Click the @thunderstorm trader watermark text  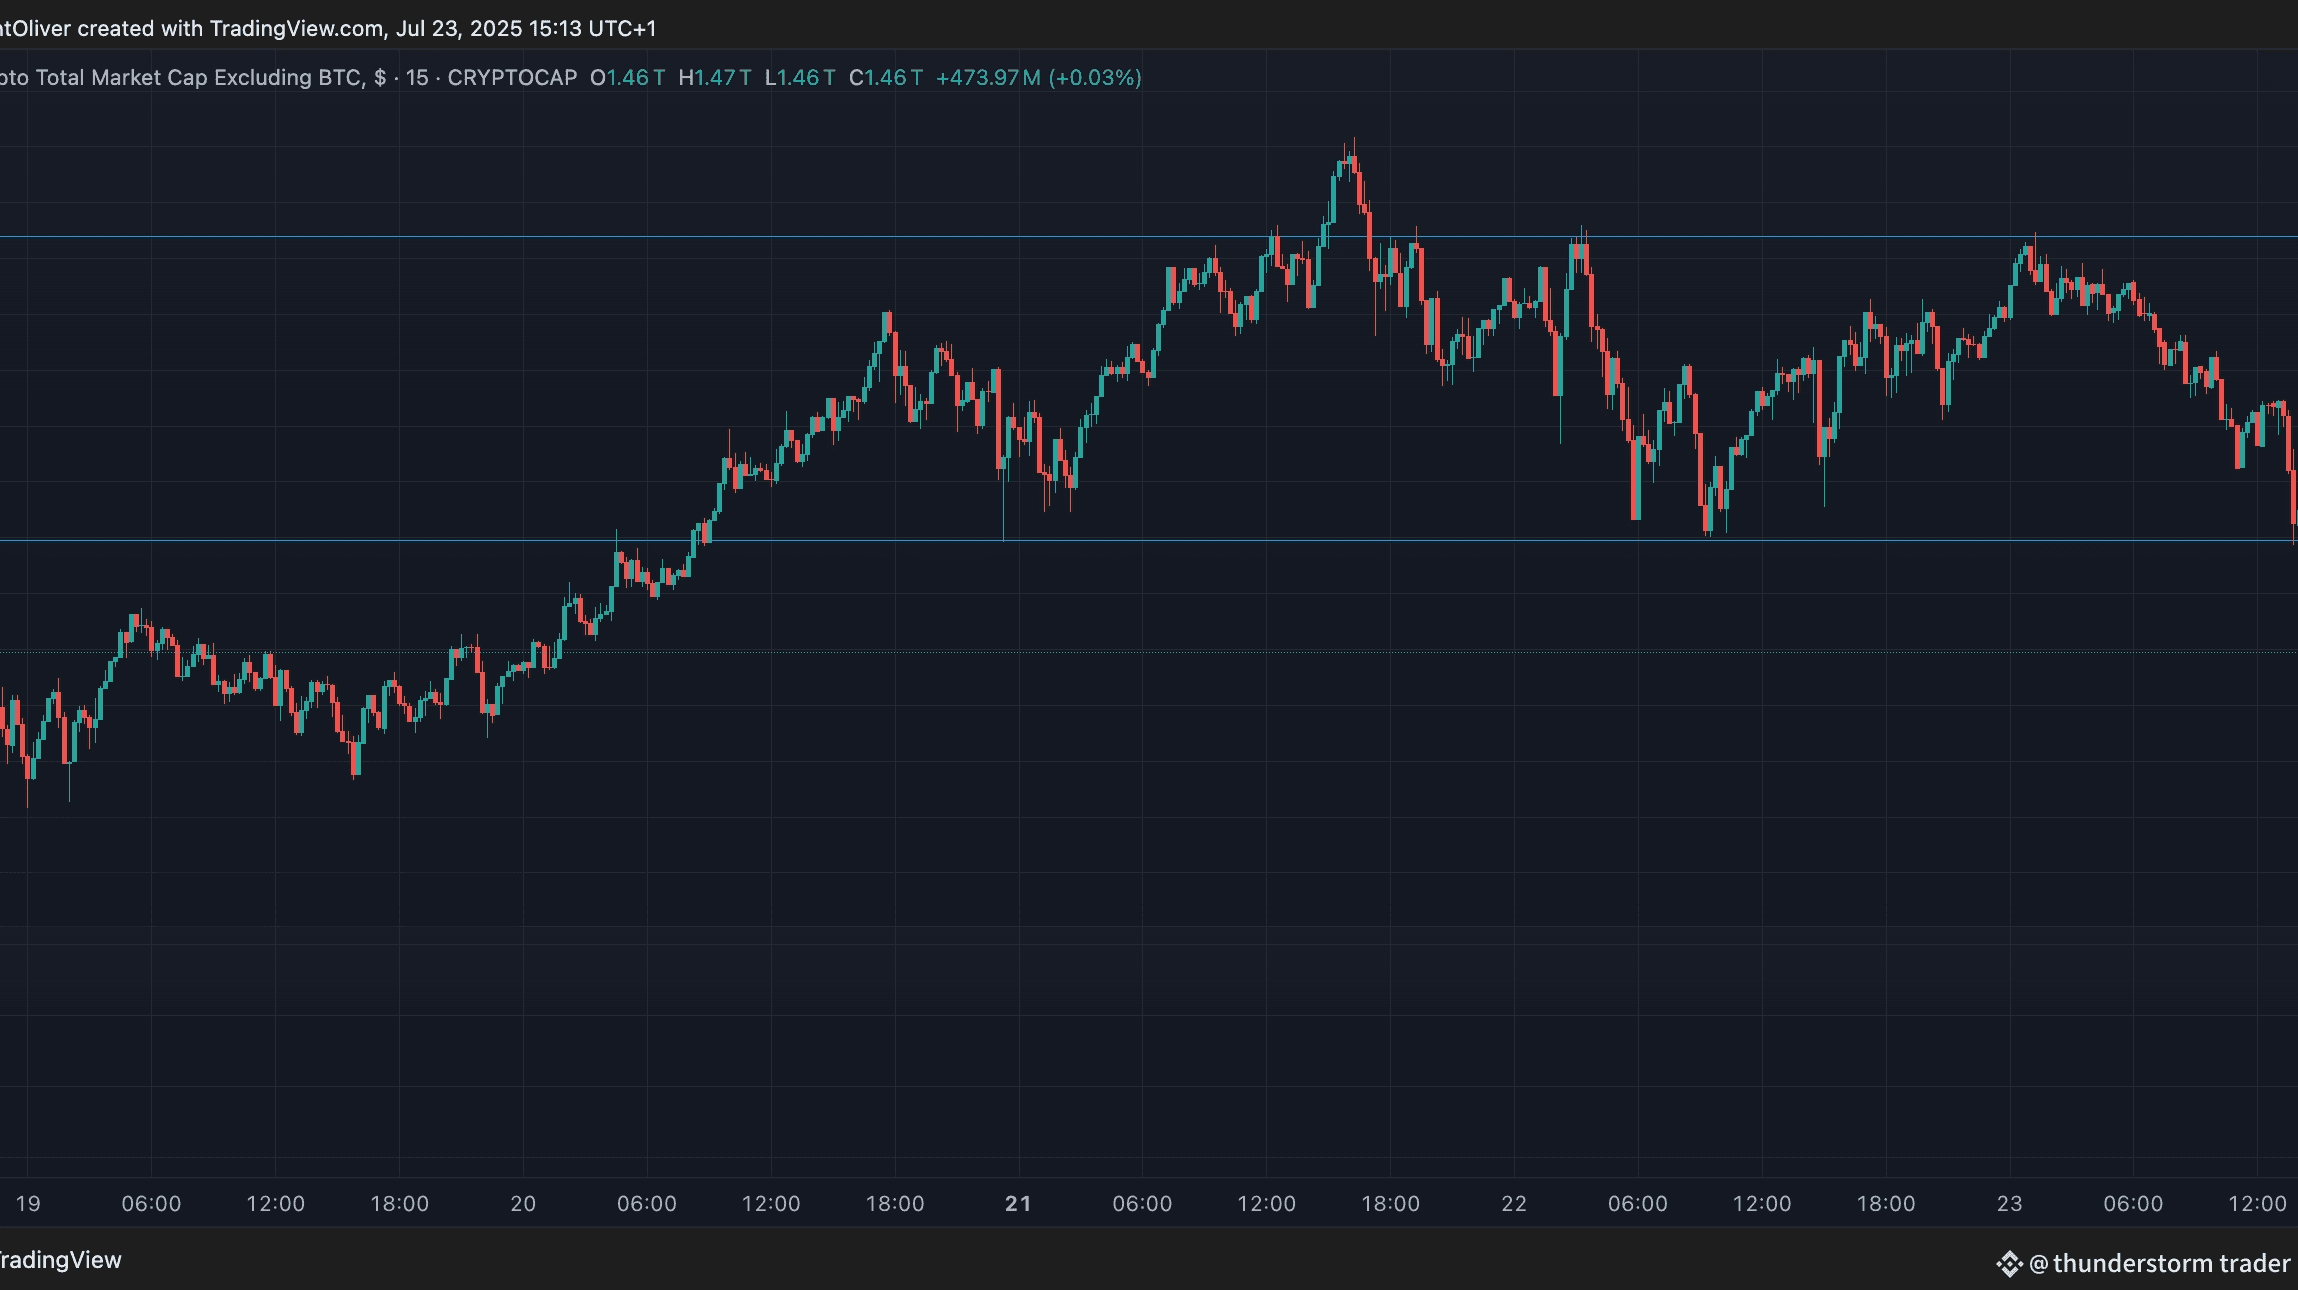(2160, 1264)
